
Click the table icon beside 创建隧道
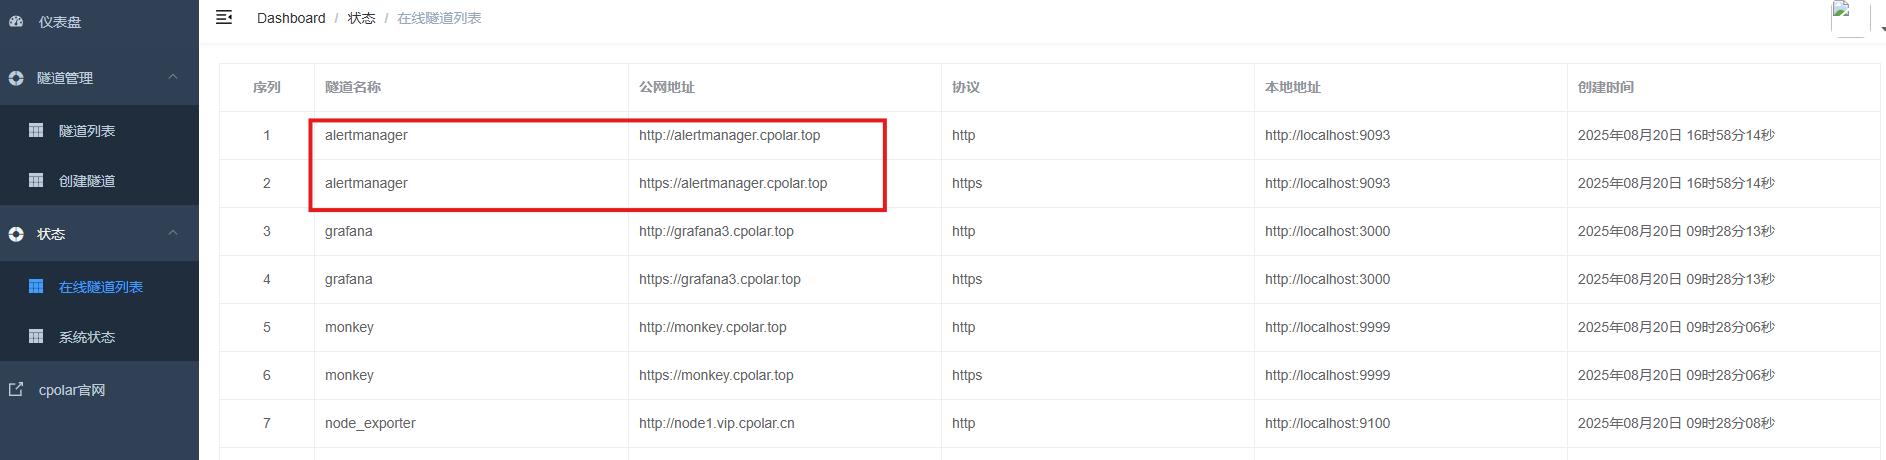tap(36, 180)
